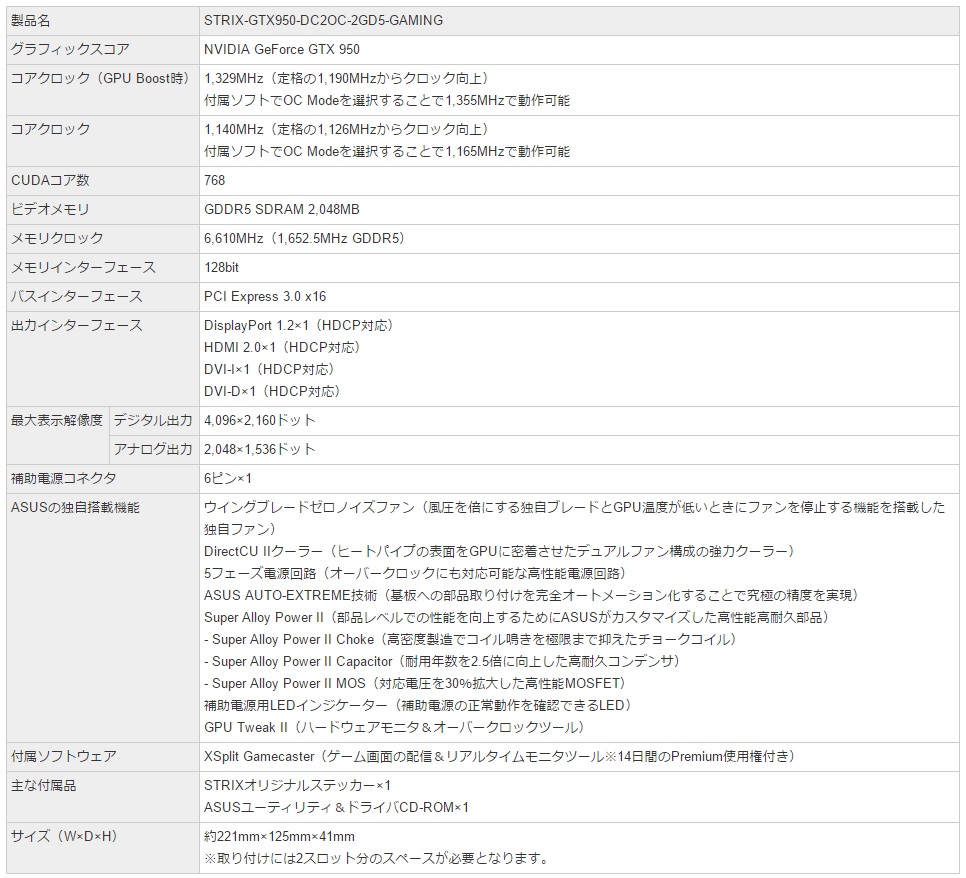
Task: Select the STRIXオリジナルステッカー×1 line
Action: [297, 785]
